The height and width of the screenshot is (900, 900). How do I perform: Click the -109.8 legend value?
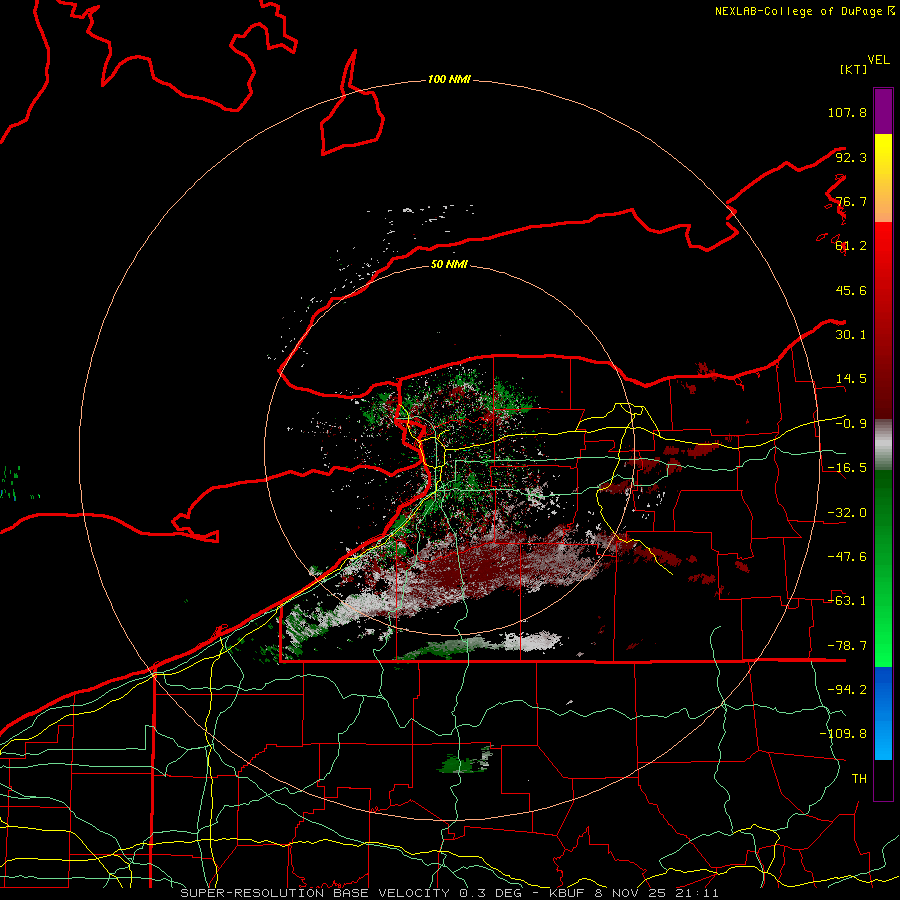(x=843, y=734)
